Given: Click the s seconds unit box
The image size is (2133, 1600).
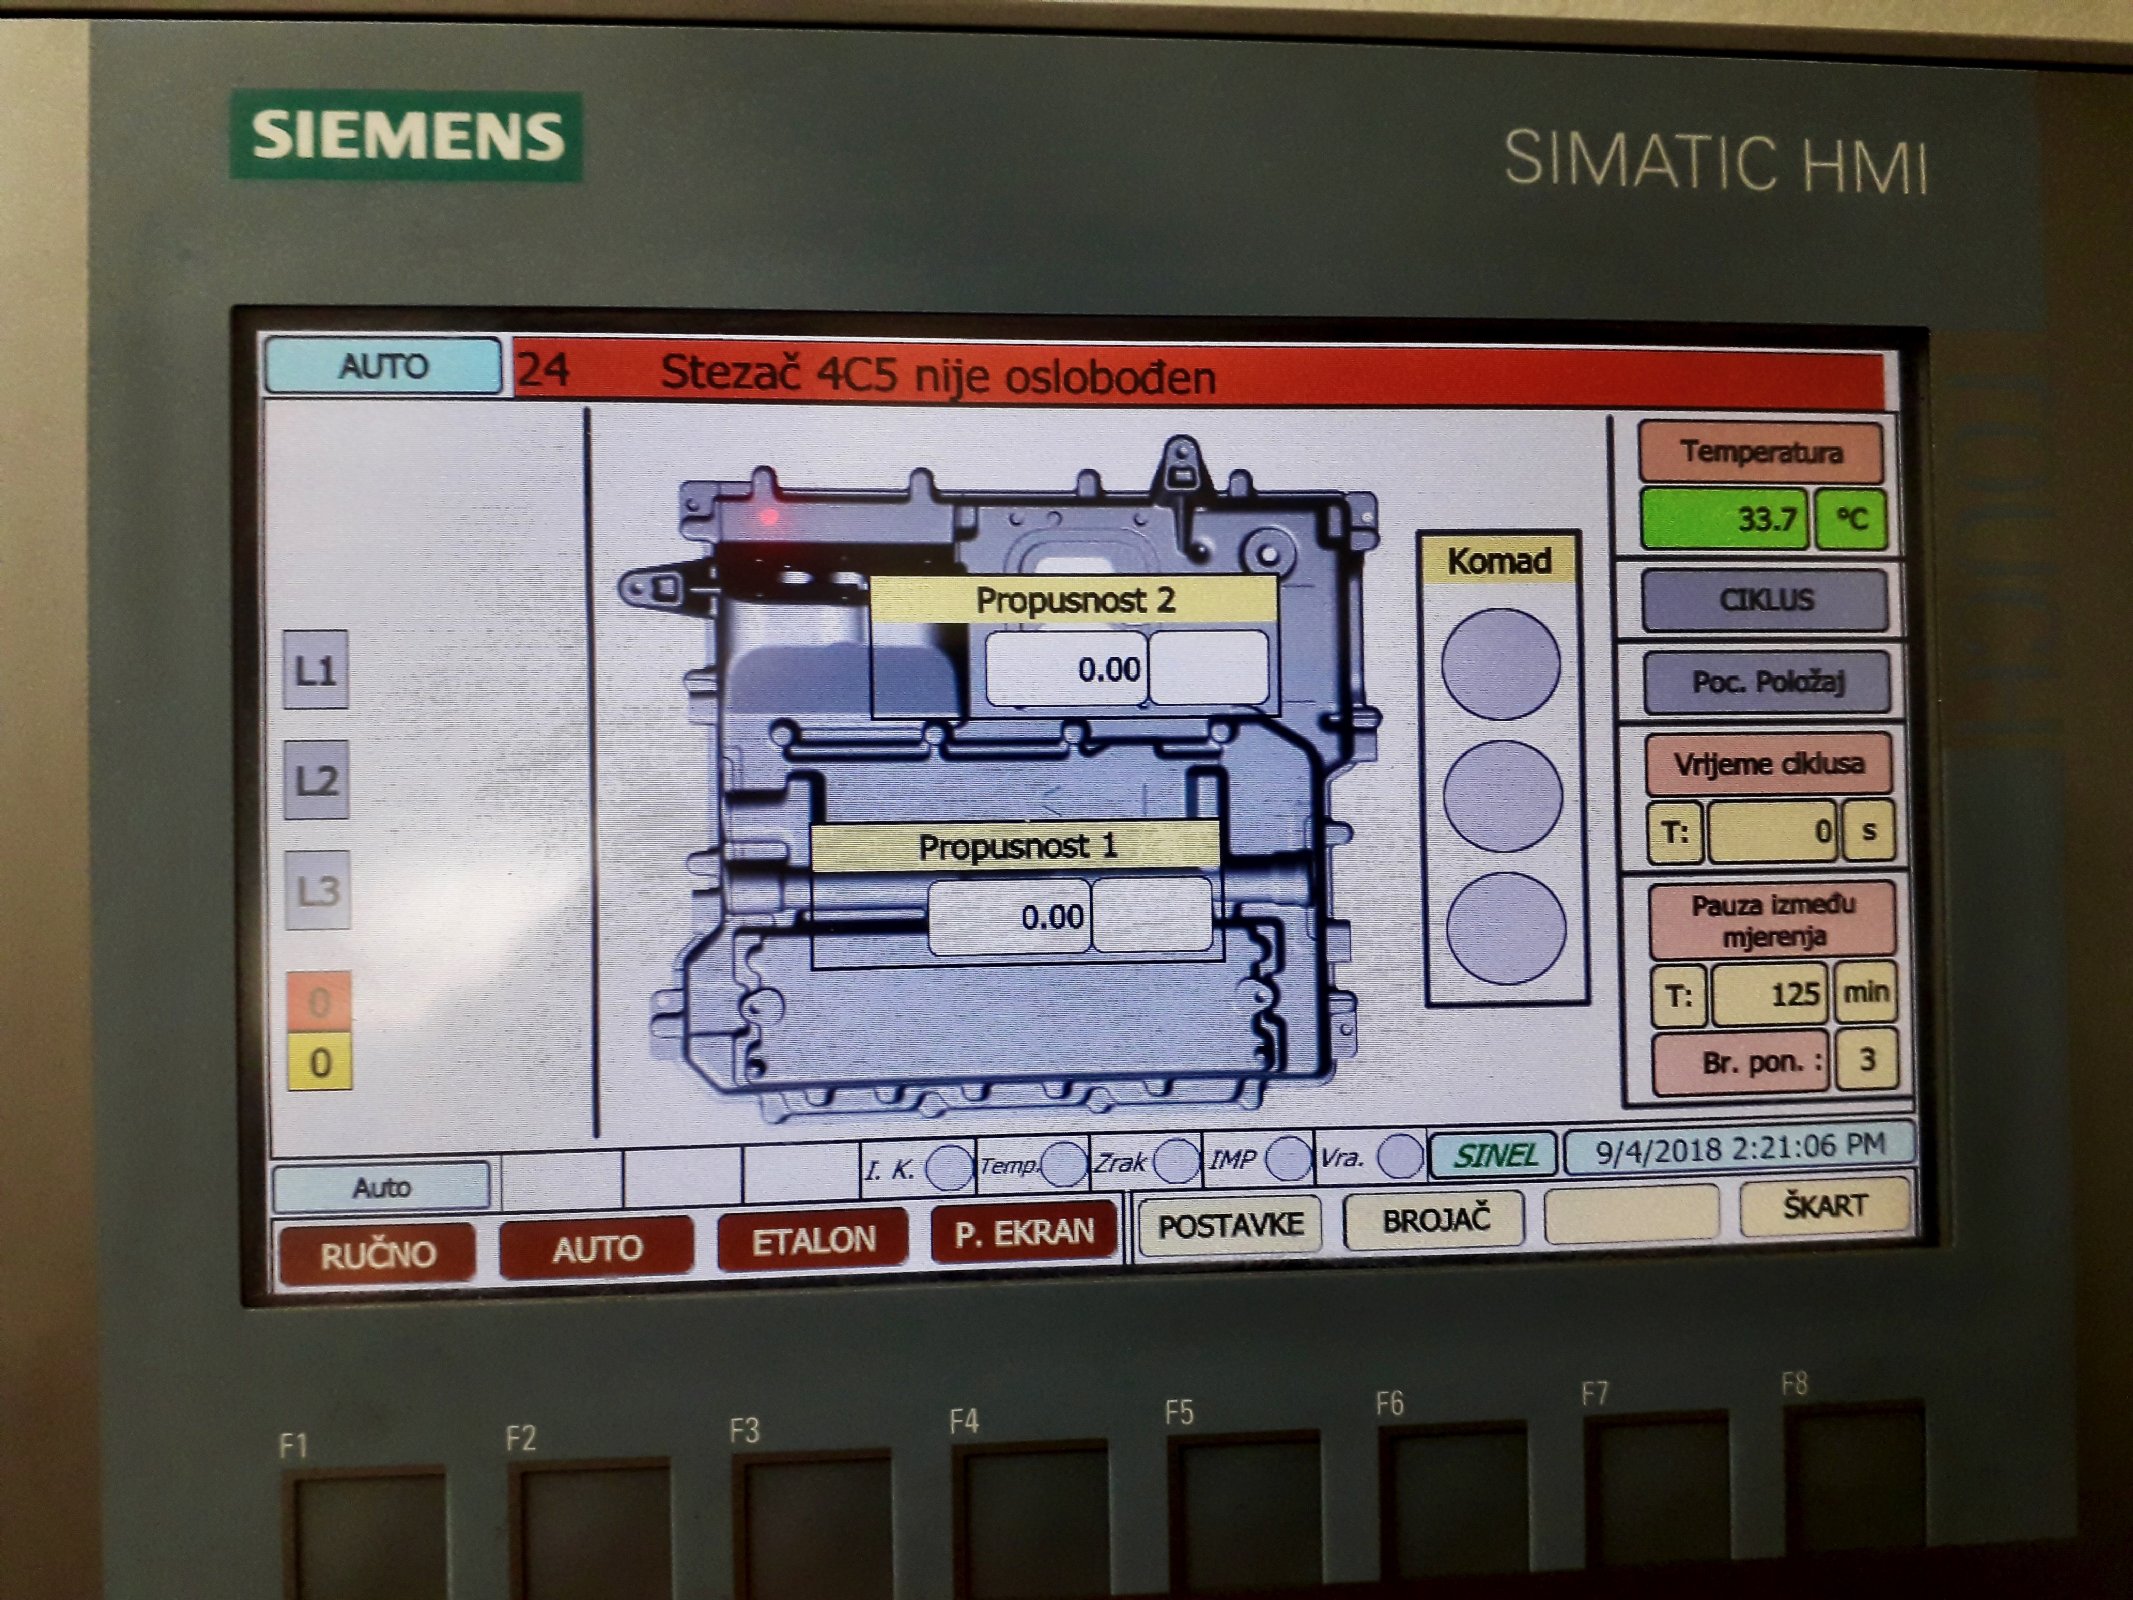Looking at the screenshot, I should [x=1868, y=829].
